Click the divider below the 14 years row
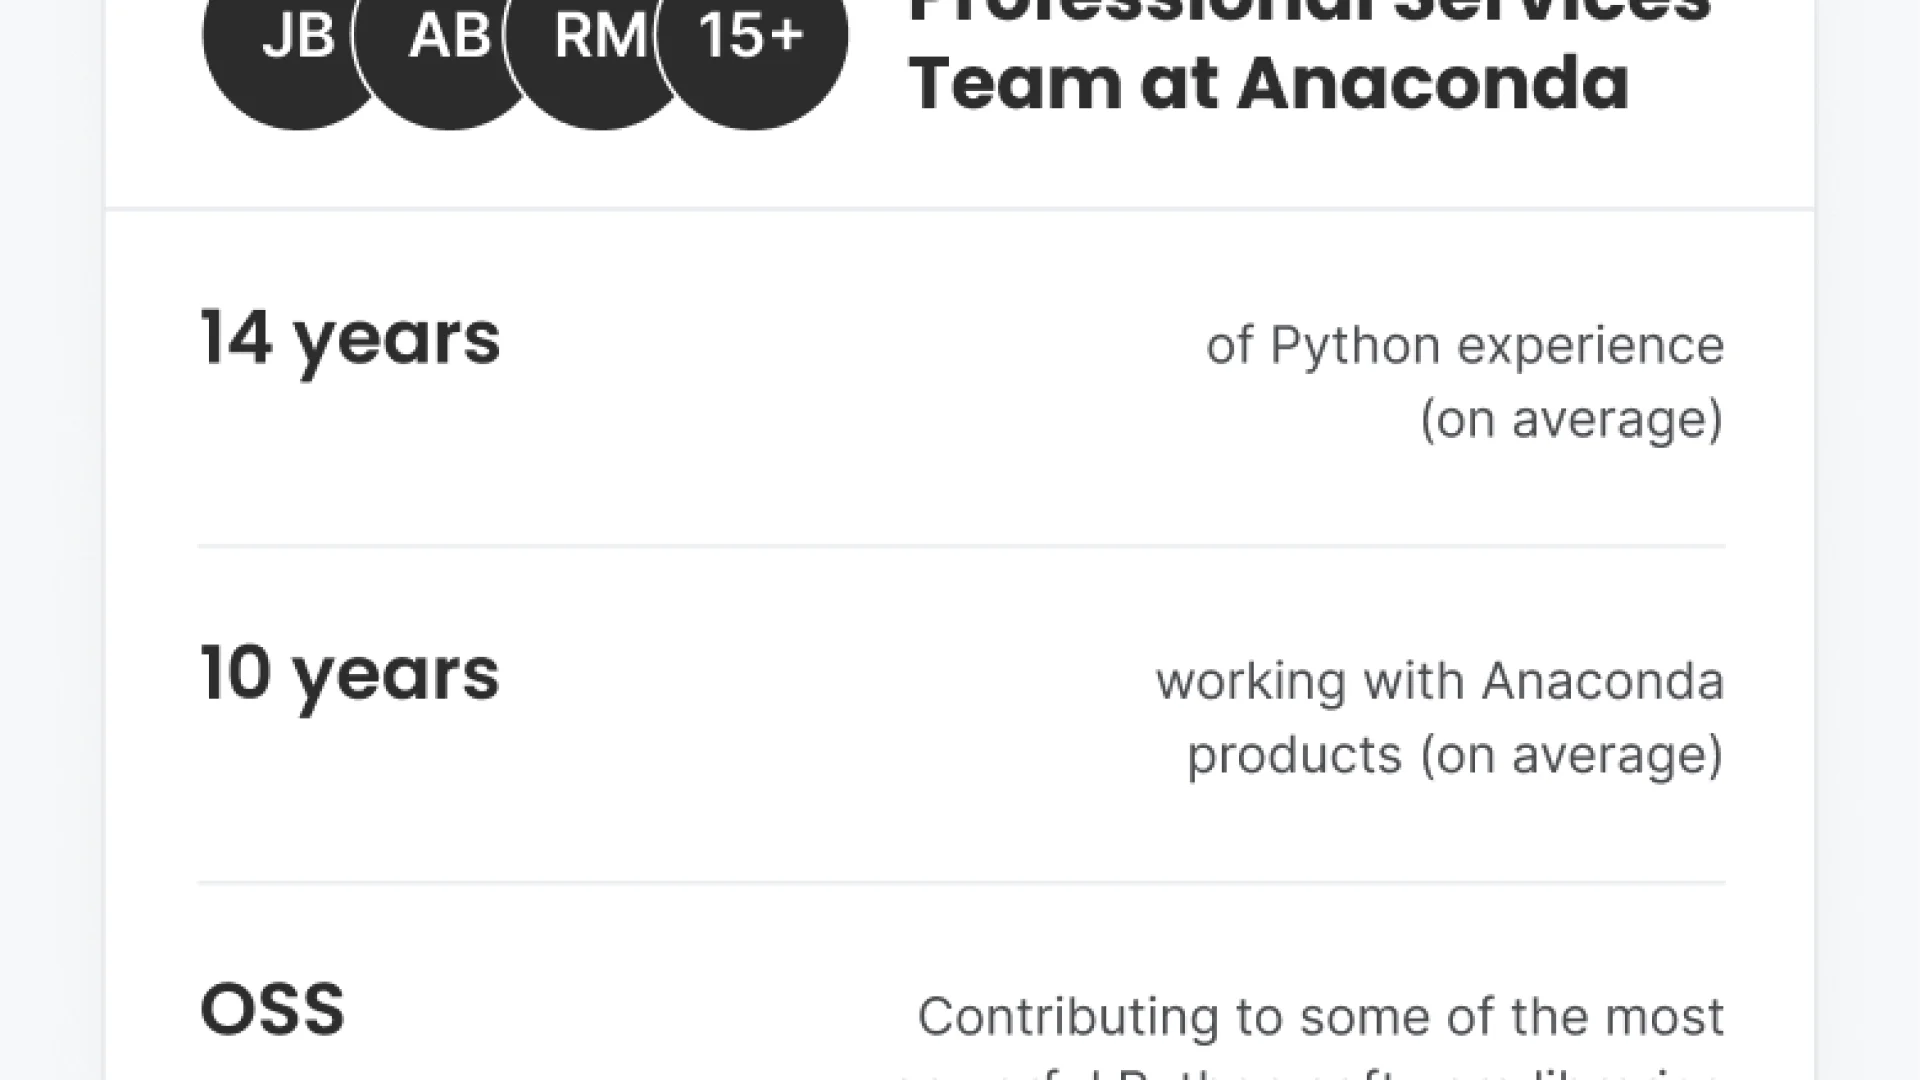Viewport: 1920px width, 1080px height. pos(961,546)
